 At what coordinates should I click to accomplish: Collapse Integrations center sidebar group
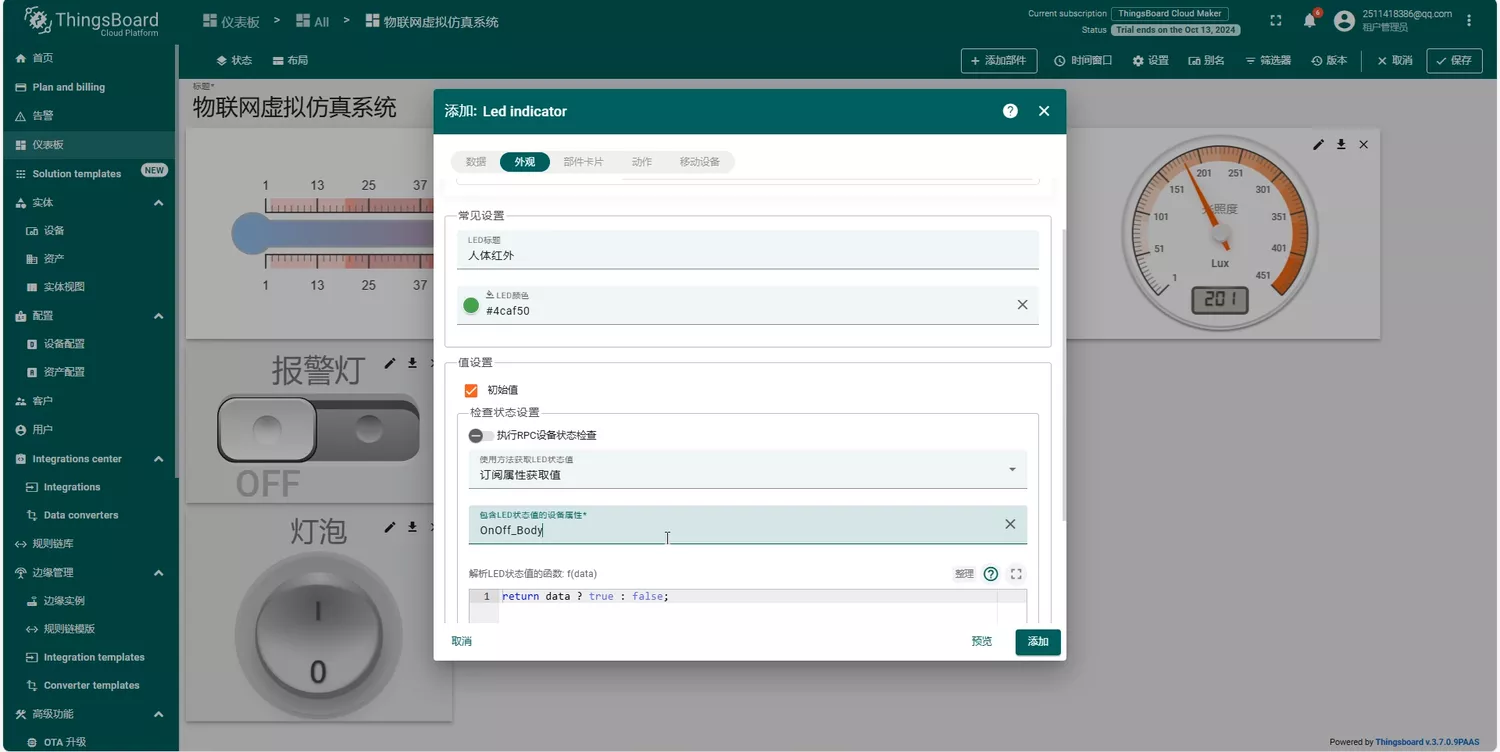[x=158, y=459]
